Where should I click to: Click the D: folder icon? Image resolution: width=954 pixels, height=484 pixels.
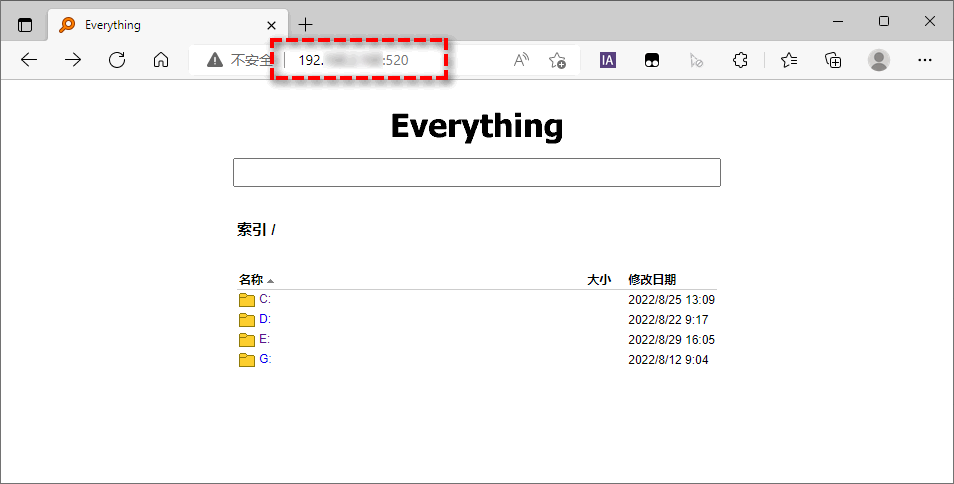(x=246, y=320)
